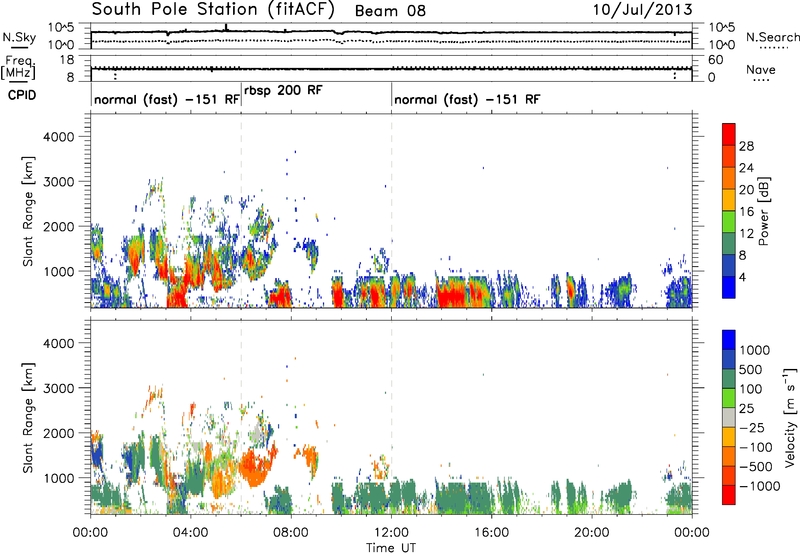Image resolution: width=800 pixels, height=554 pixels.
Task: Click the 'Time UT' axis title
Action: 391,548
